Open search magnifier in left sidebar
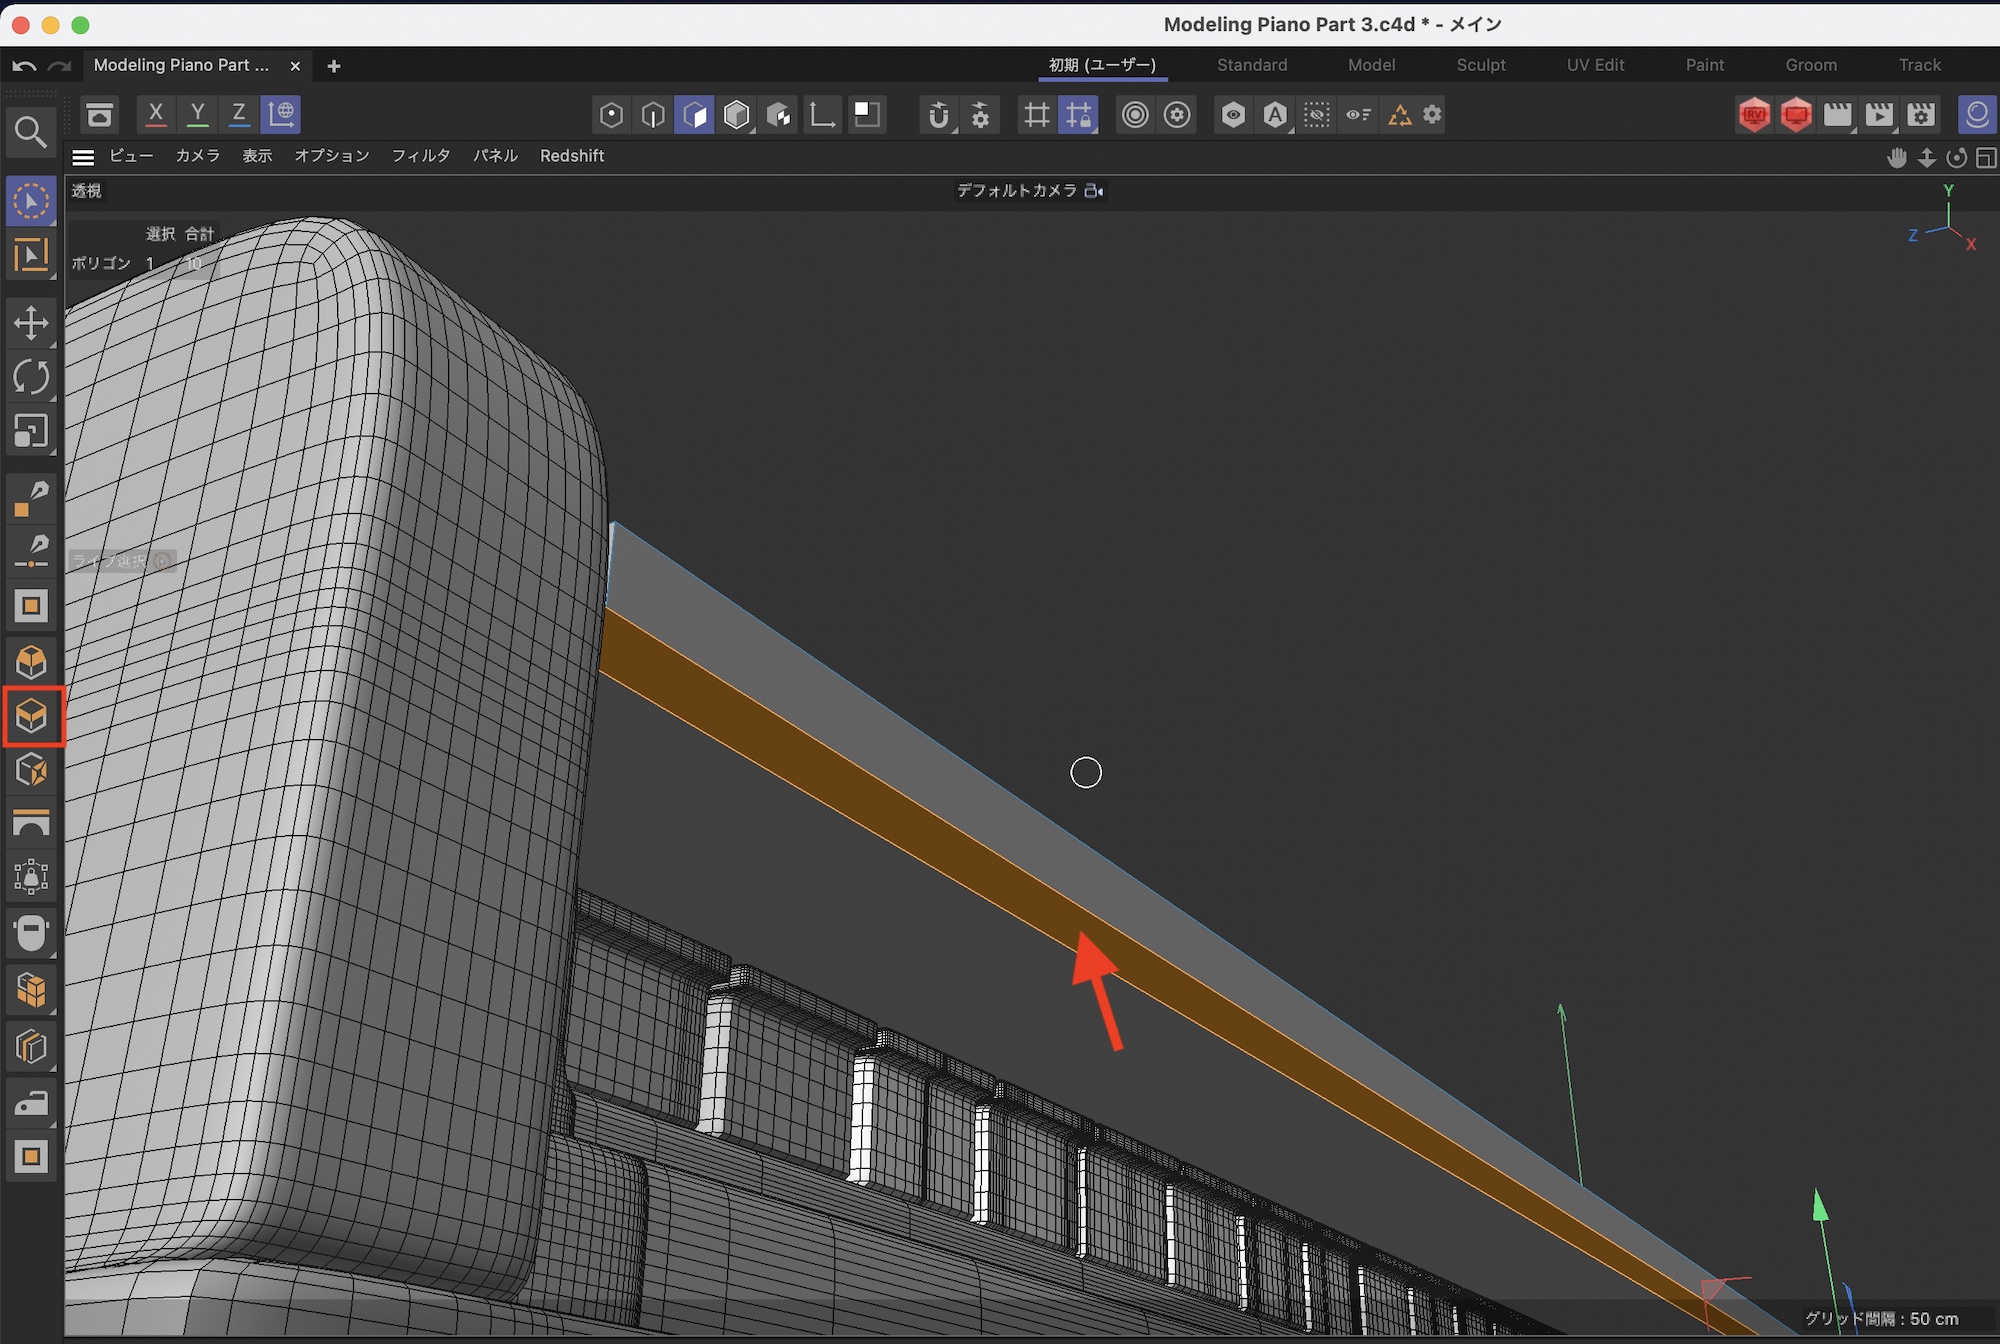Viewport: 2000px width, 1344px height. pos(31,132)
